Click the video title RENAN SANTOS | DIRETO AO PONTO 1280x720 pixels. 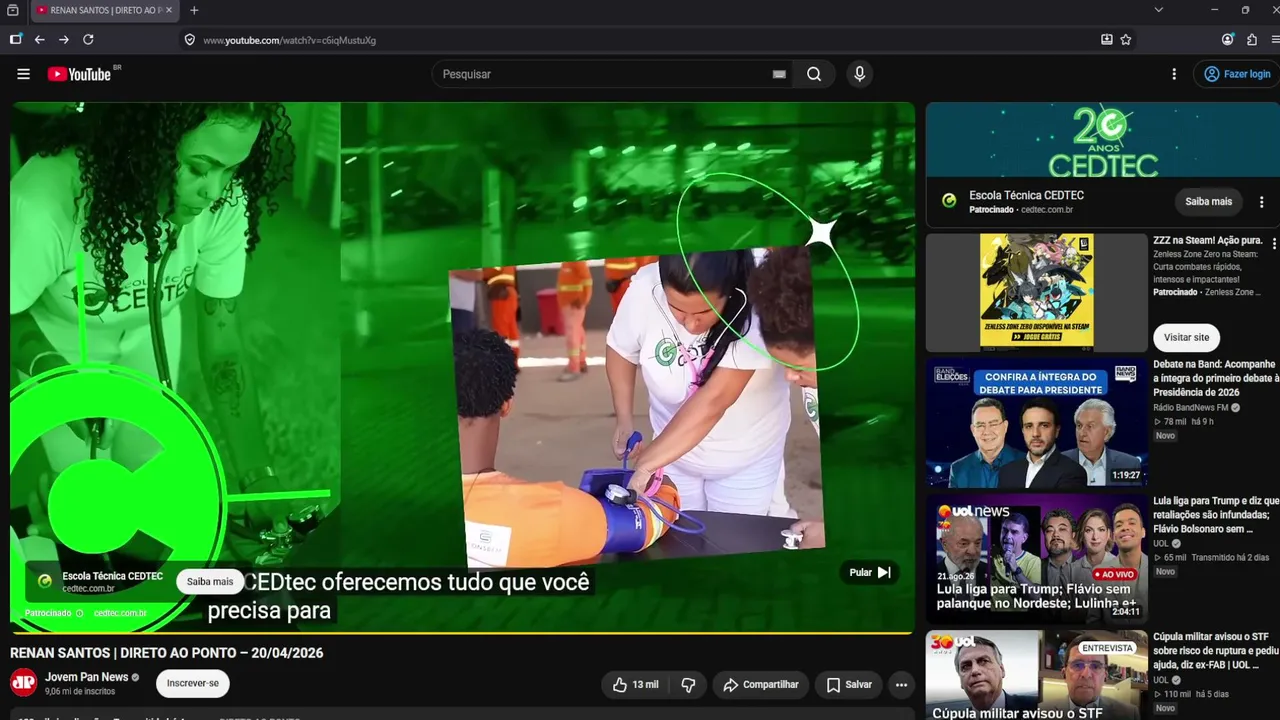[167, 653]
